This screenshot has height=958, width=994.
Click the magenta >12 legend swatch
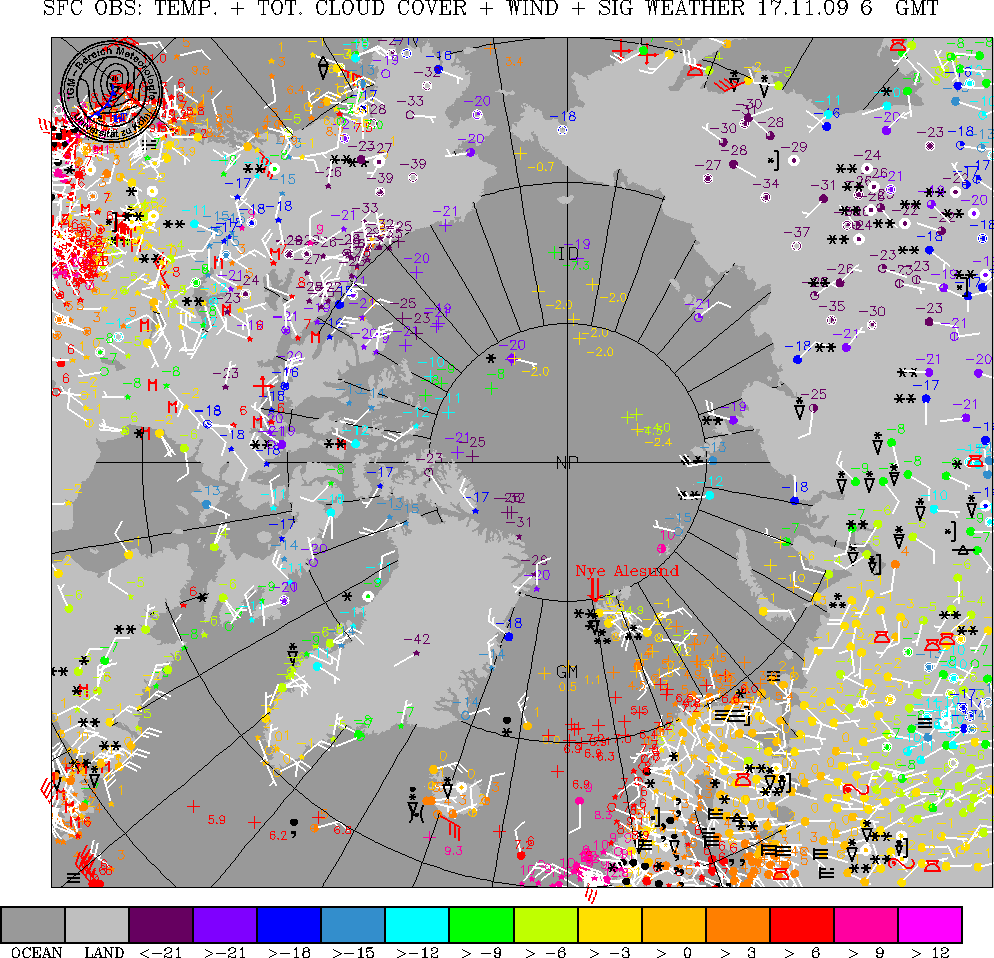coord(929,925)
